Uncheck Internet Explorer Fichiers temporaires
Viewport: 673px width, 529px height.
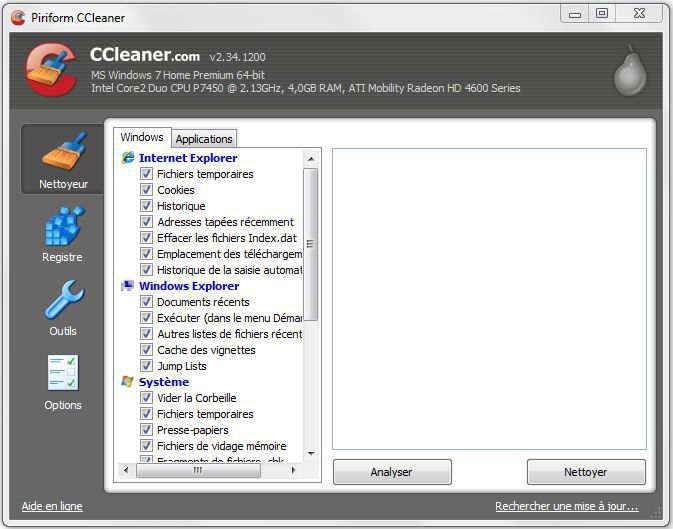[x=146, y=173]
